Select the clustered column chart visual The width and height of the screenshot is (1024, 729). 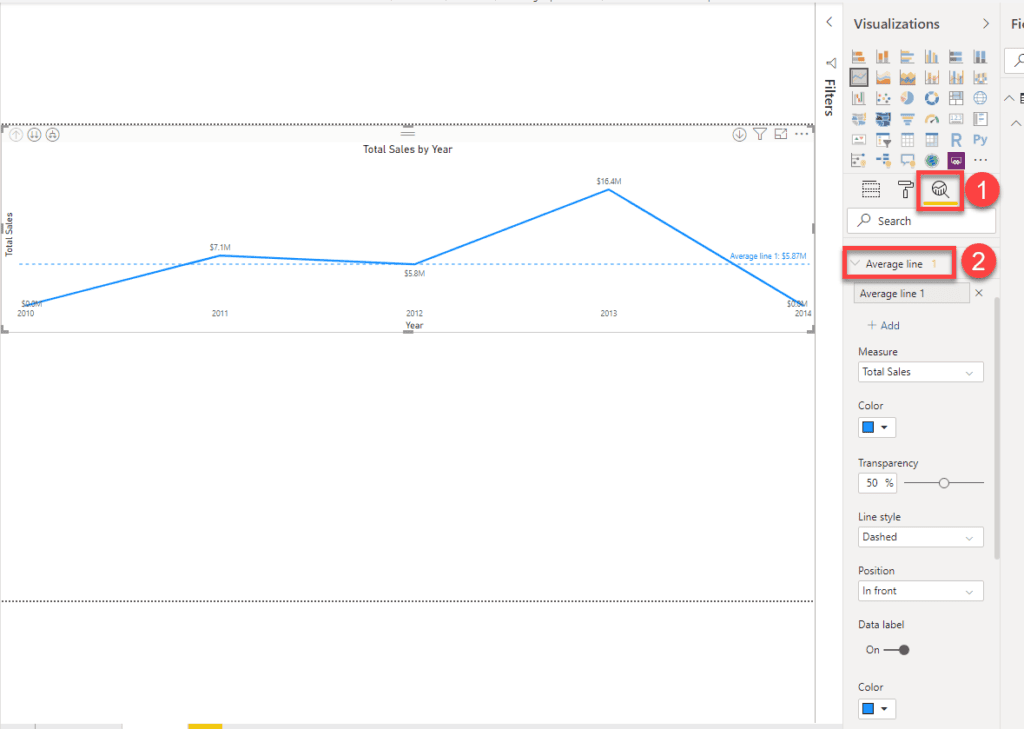tap(931, 57)
